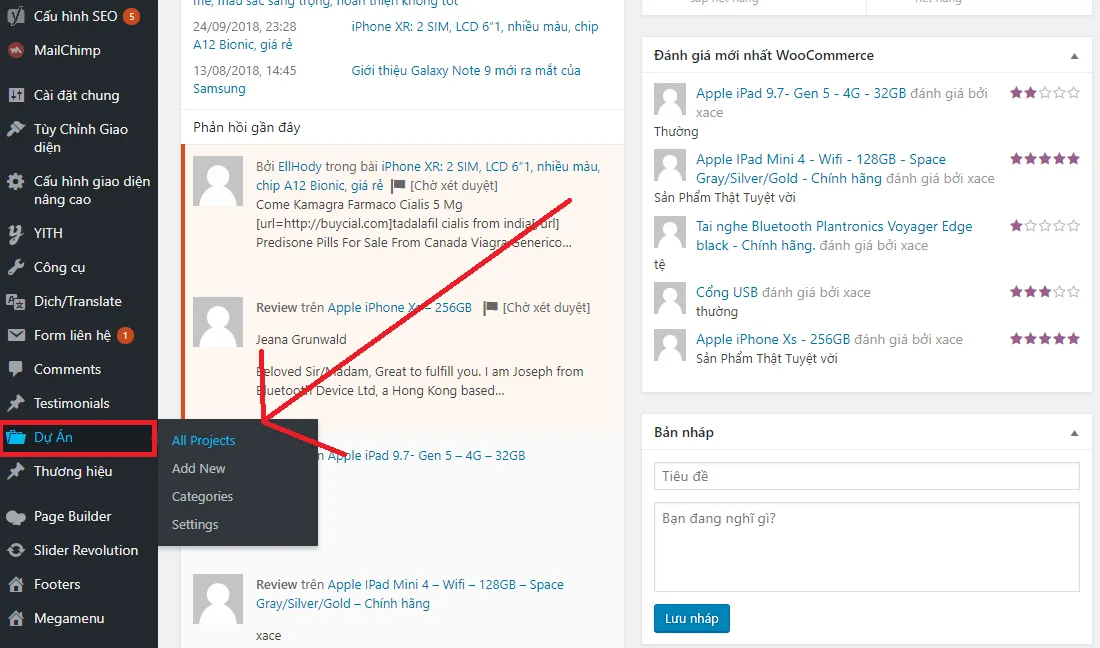Open the Apple iPhone Xs – 256GB review link in comments
1100x648 pixels.
(400, 308)
